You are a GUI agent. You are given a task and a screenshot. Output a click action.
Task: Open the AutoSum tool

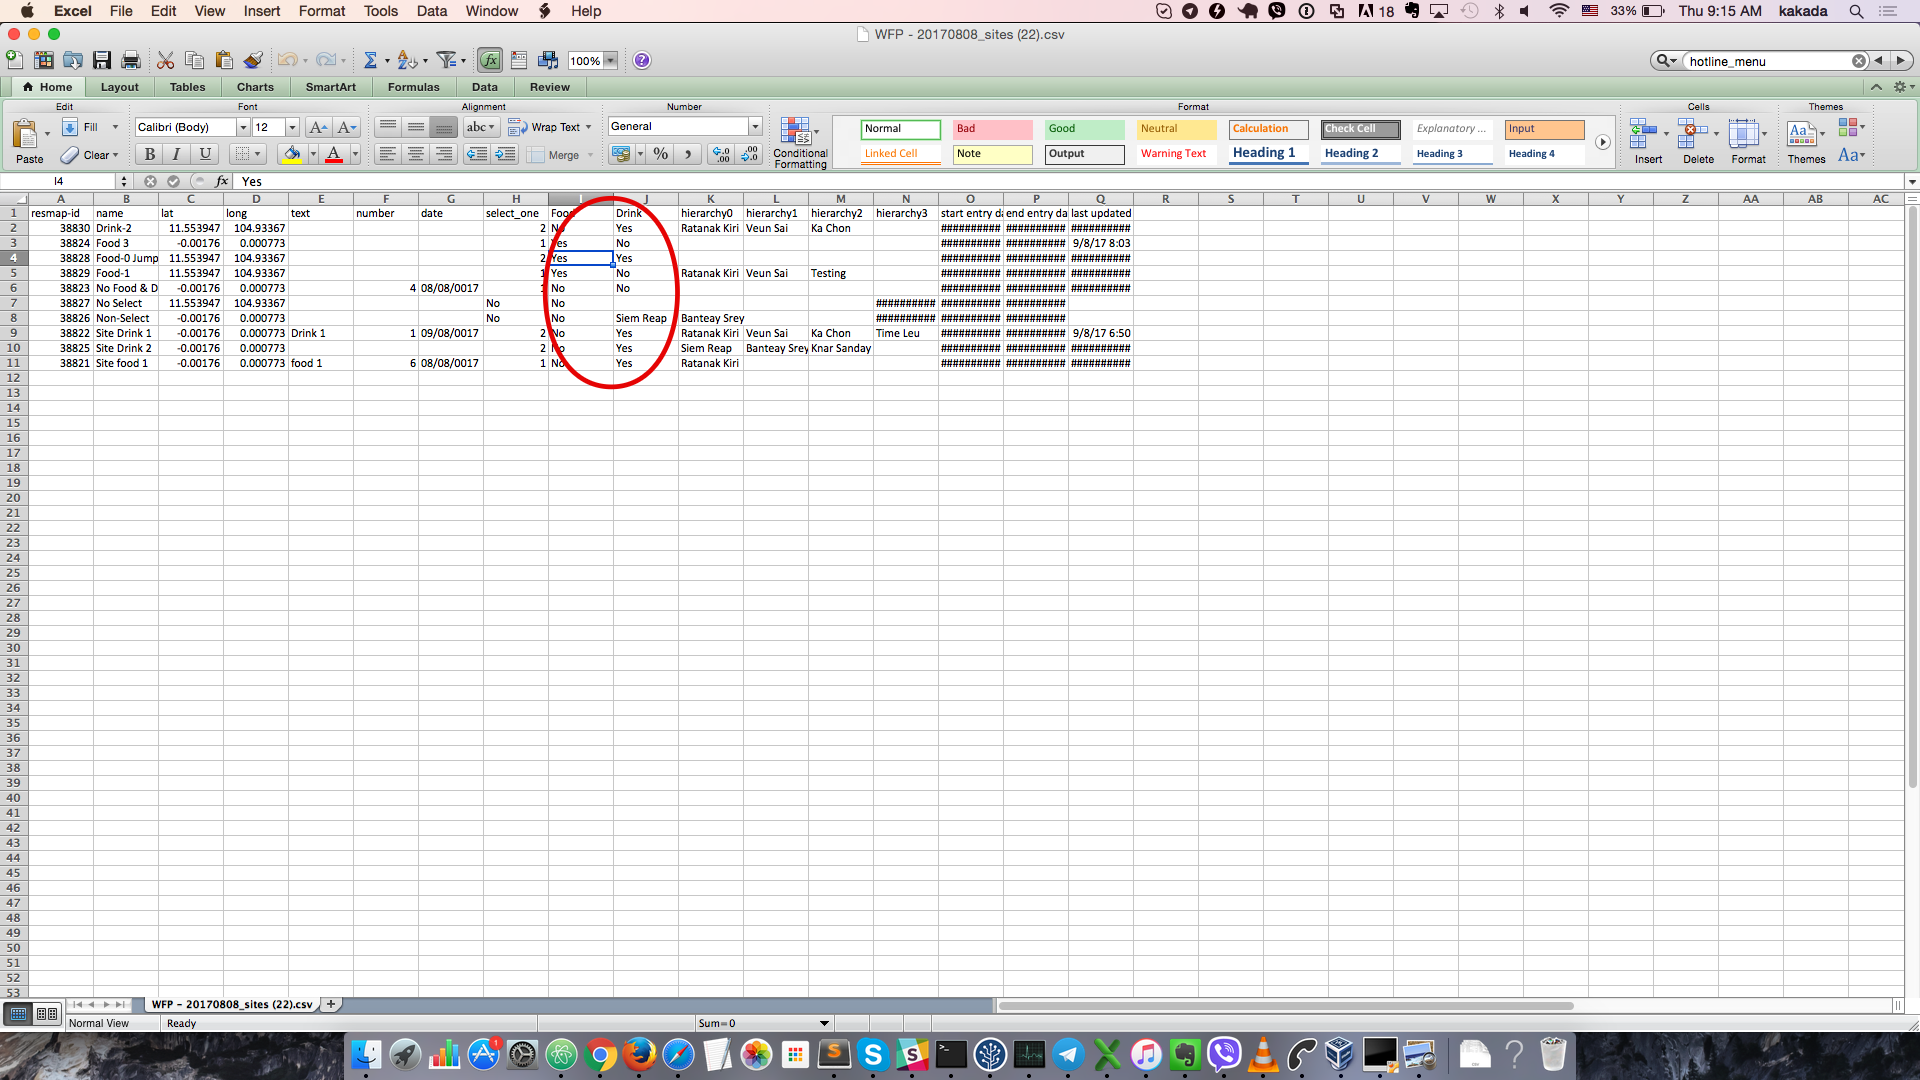click(371, 60)
